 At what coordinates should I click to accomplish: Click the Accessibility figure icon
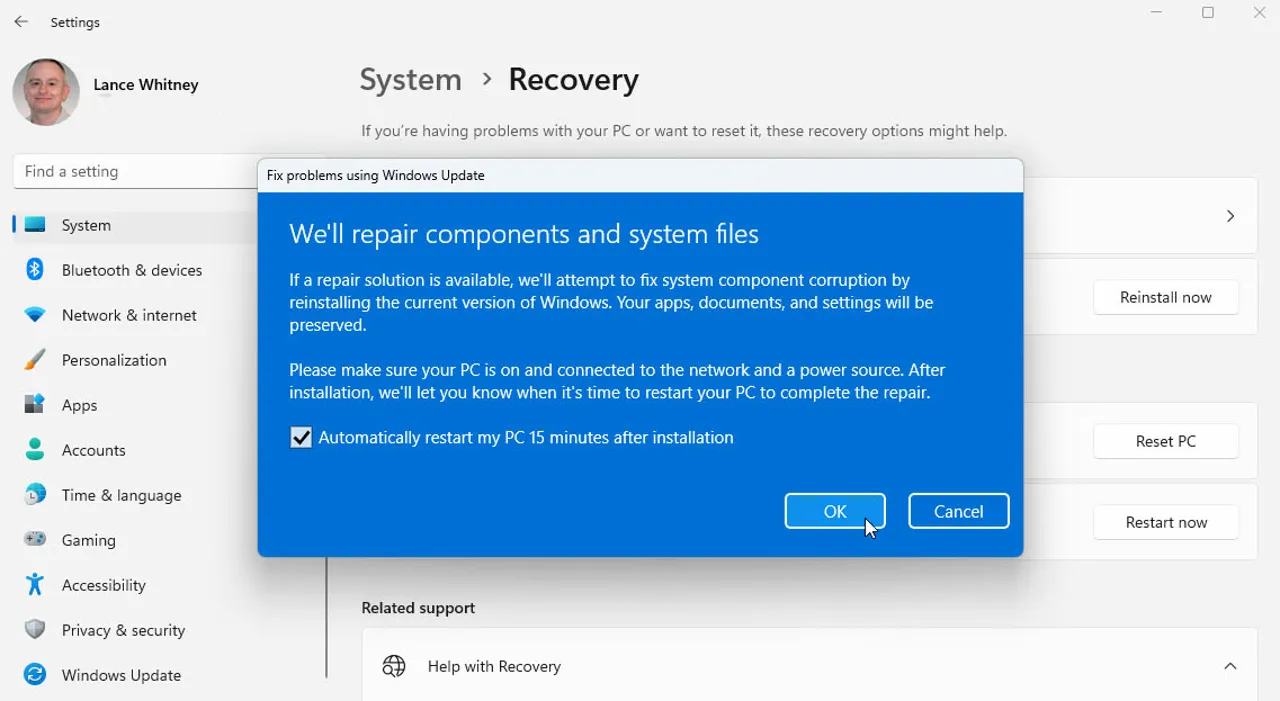(35, 585)
